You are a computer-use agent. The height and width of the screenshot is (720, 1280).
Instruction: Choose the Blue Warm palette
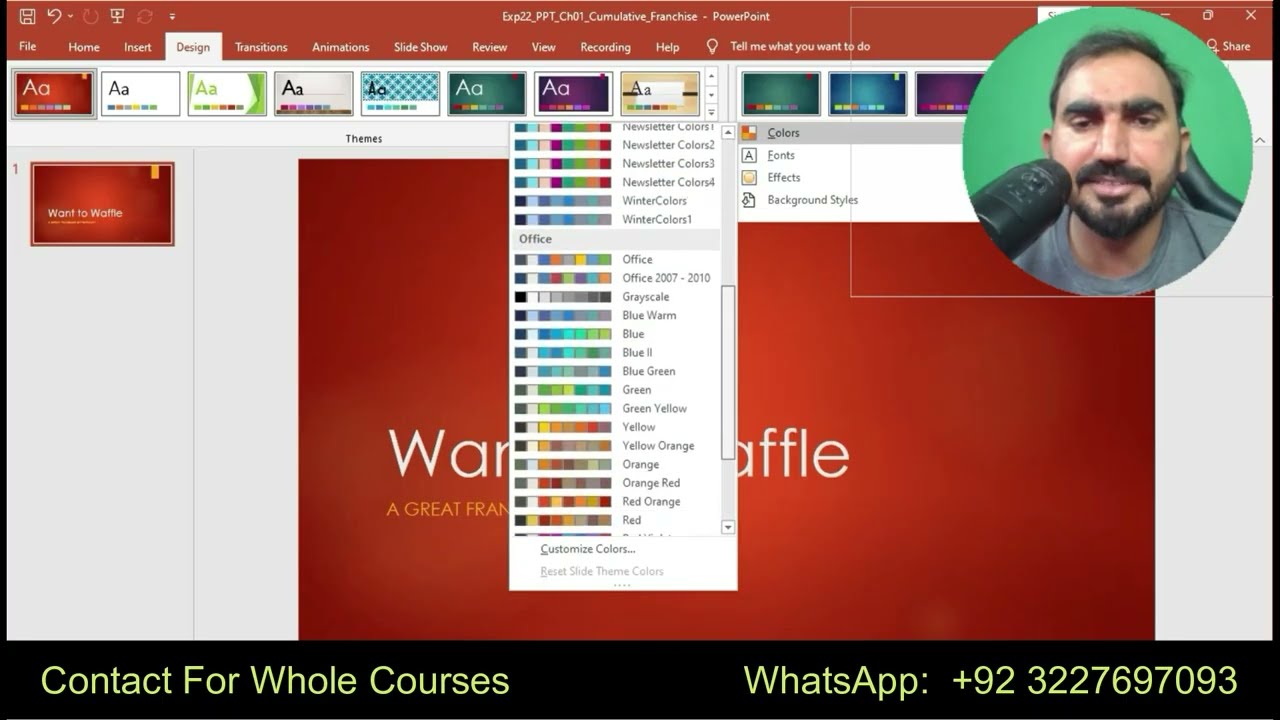615,315
